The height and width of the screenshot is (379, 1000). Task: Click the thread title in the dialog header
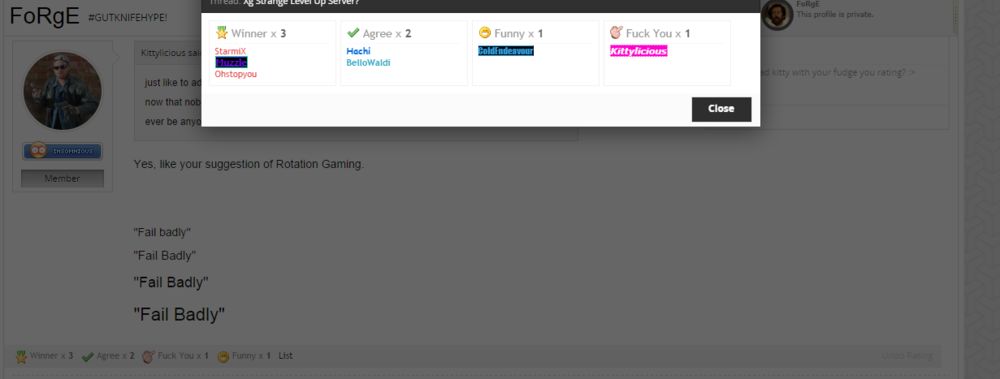[301, 3]
